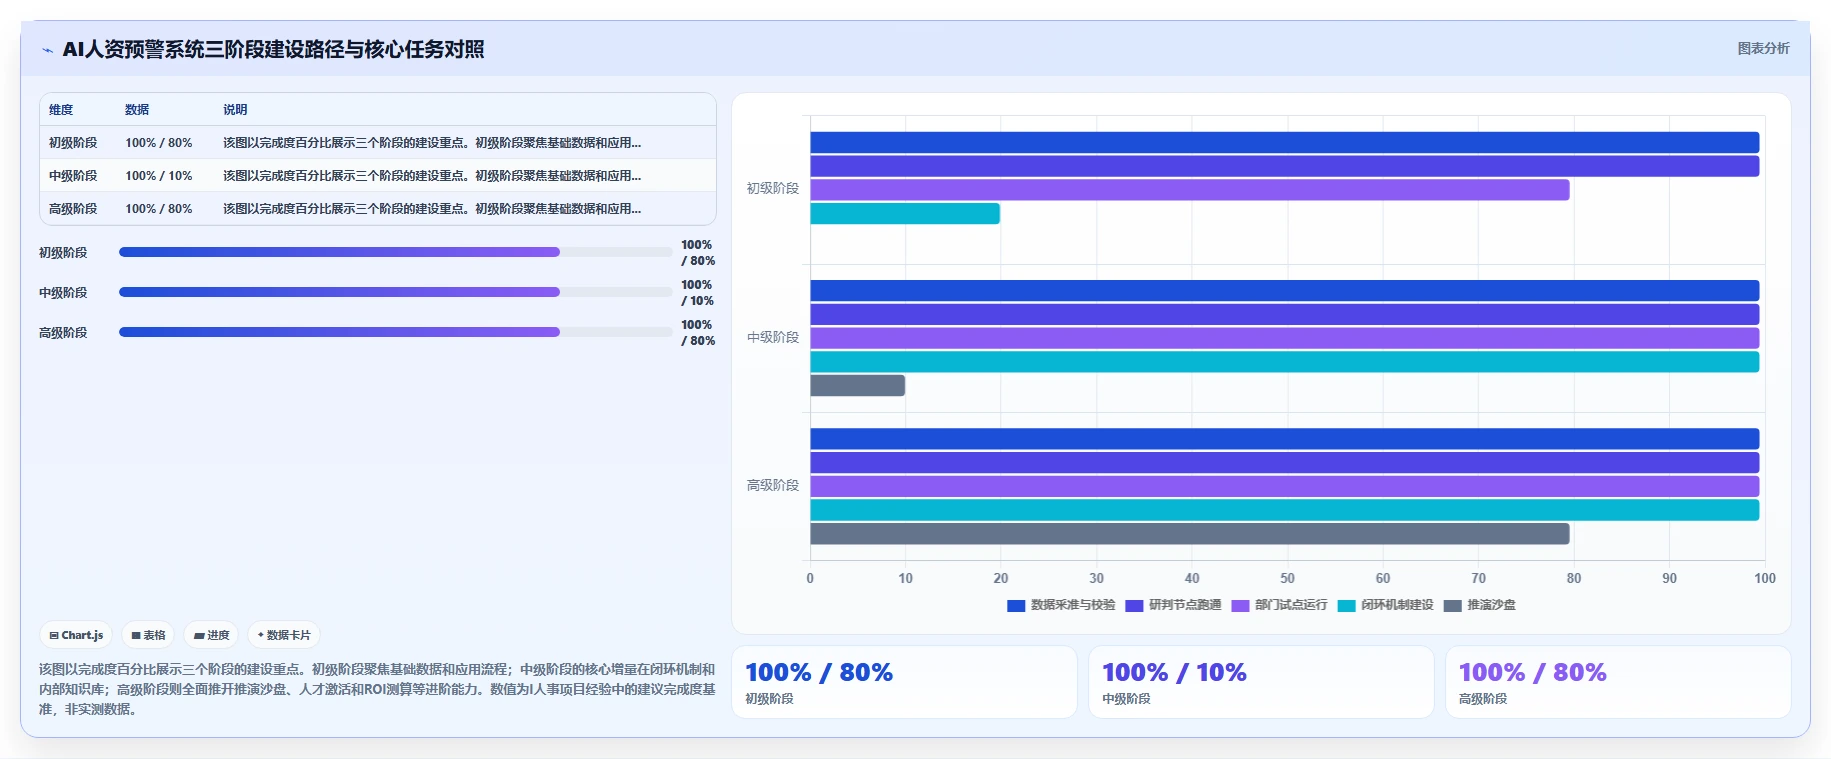Click the gray bar in the chart's 高级阶段 group

click(x=1190, y=534)
